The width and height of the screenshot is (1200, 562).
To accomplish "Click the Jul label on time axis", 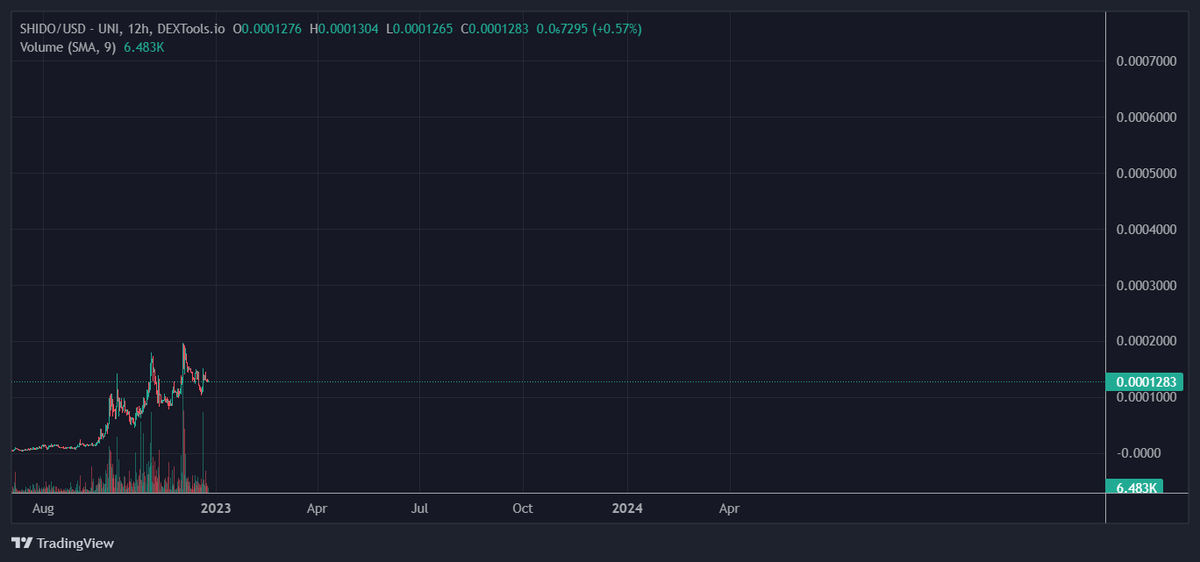I will 420,508.
